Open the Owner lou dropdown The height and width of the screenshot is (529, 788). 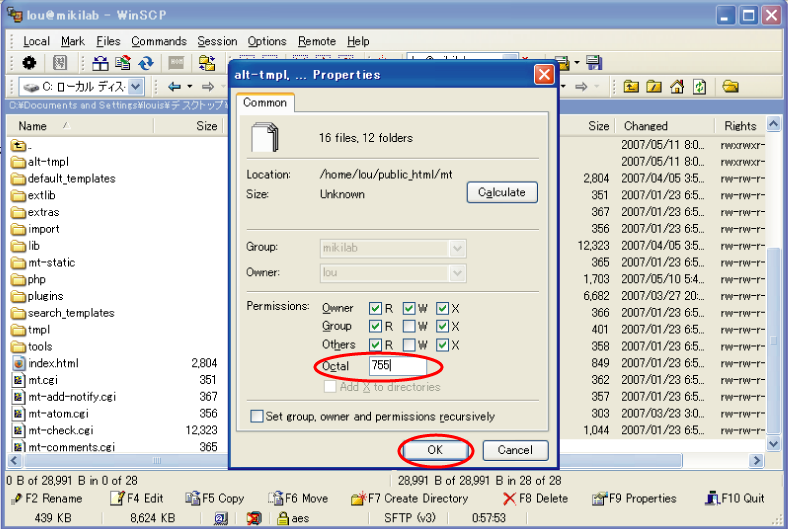457,273
